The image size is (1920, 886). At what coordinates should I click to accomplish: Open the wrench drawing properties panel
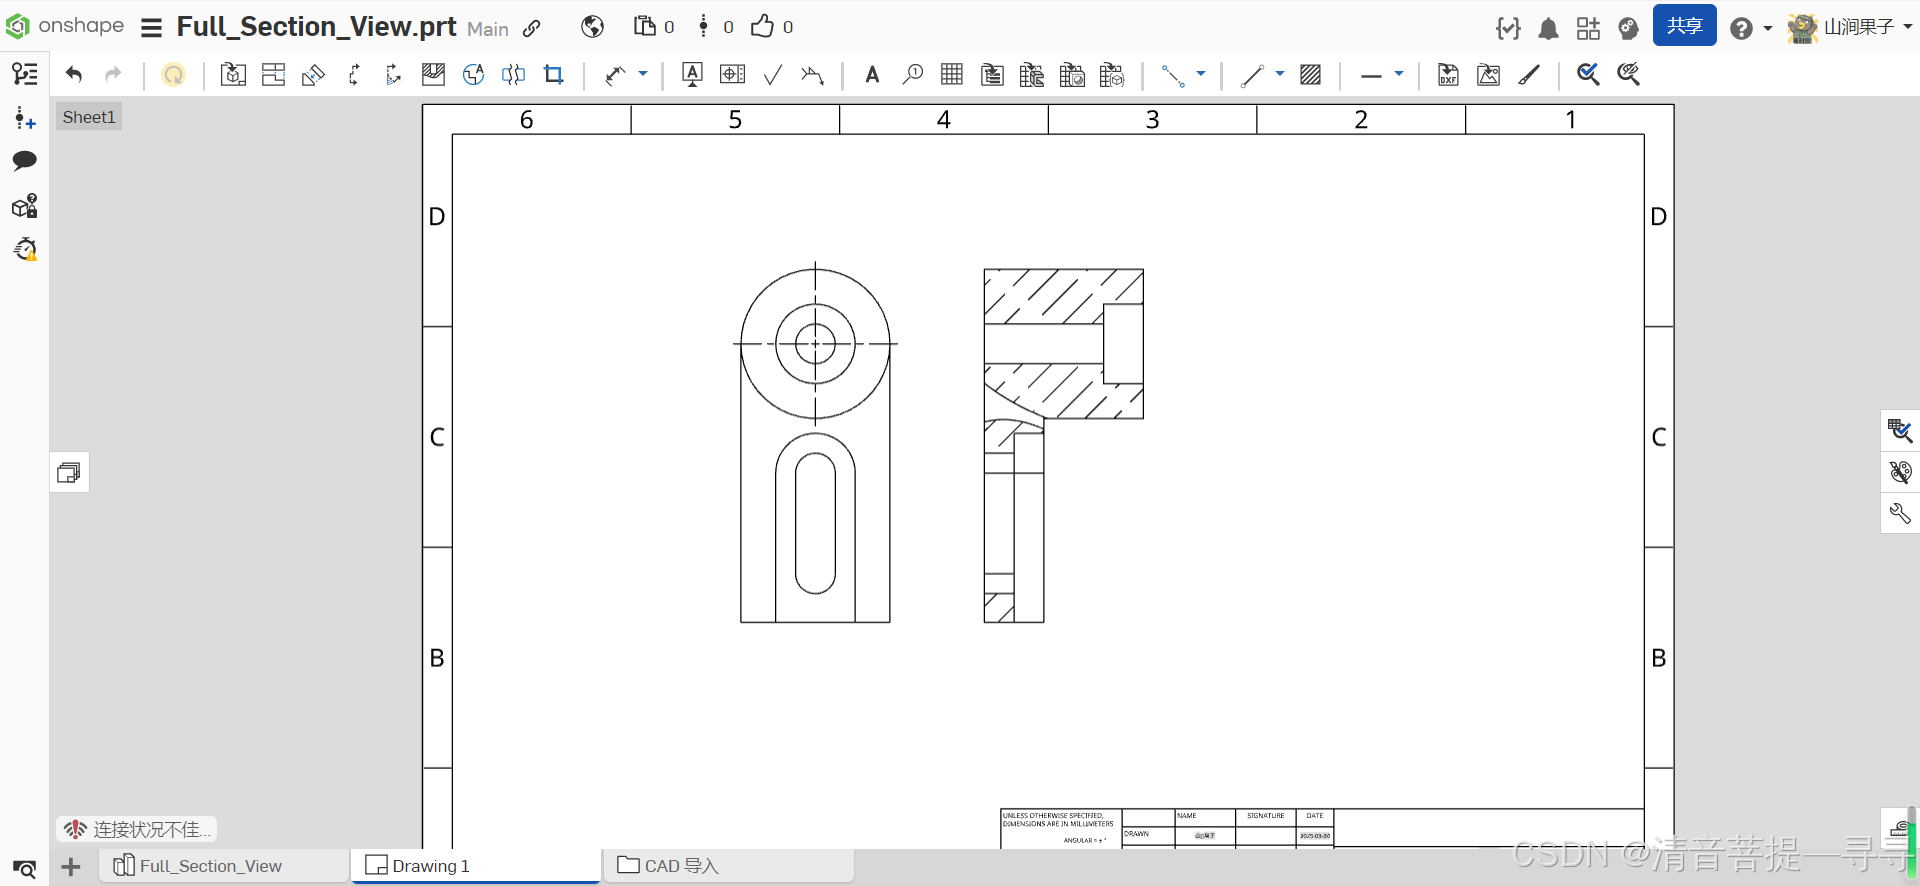pyautogui.click(x=1900, y=514)
